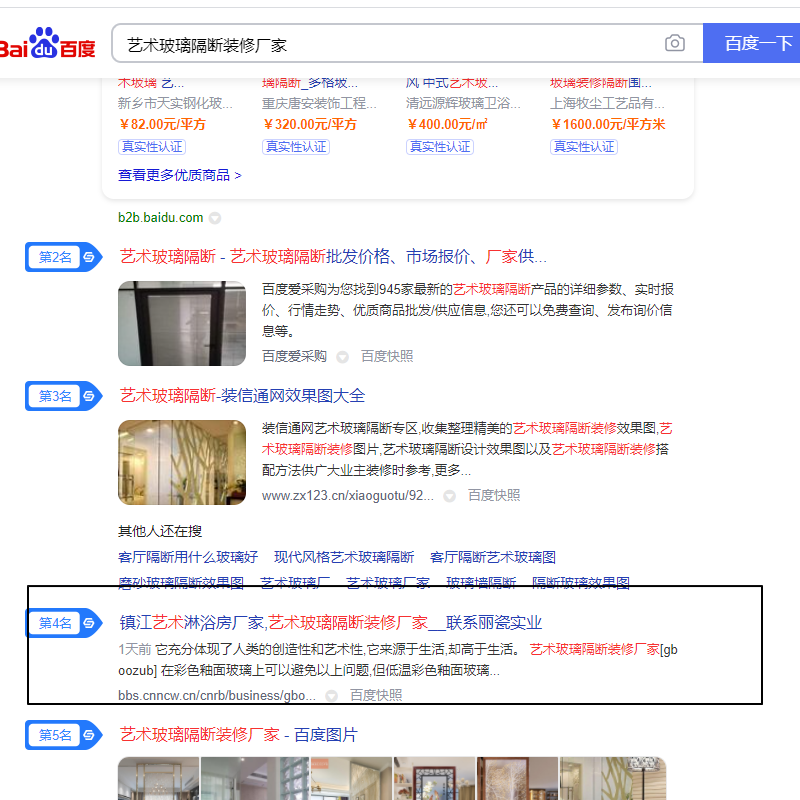Viewport: 800px width, 800px height.
Task: Expand dropdown arrow after www.zx123.cn URL
Action: click(449, 496)
